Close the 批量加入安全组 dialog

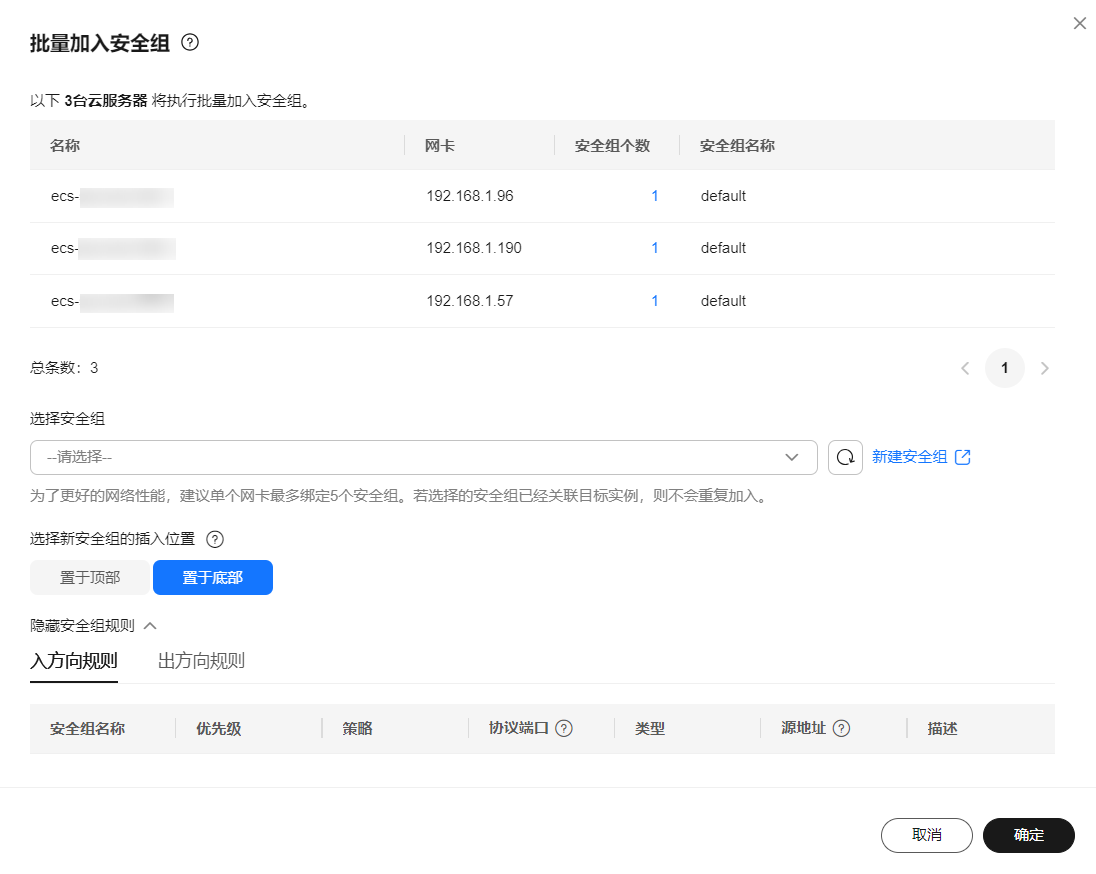pos(1079,22)
